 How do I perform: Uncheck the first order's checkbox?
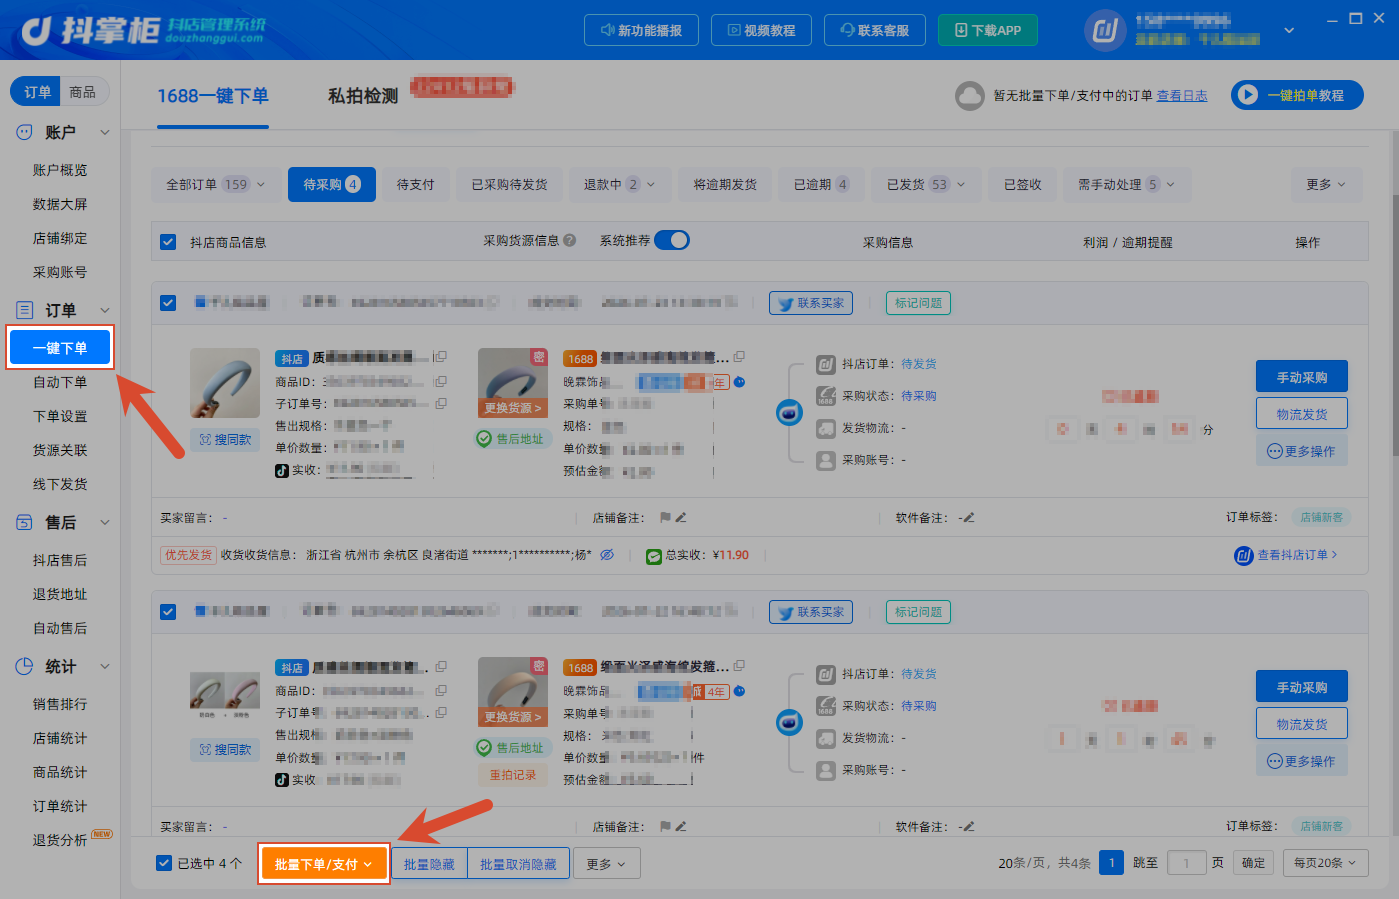[168, 303]
